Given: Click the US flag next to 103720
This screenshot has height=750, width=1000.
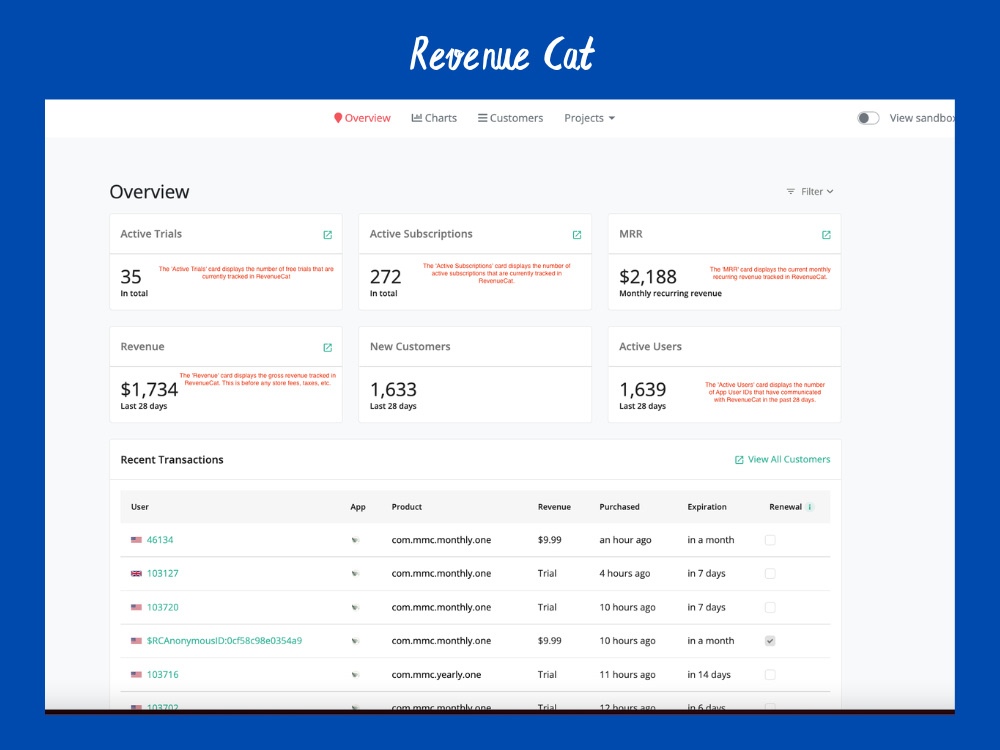Looking at the screenshot, I should (x=136, y=607).
